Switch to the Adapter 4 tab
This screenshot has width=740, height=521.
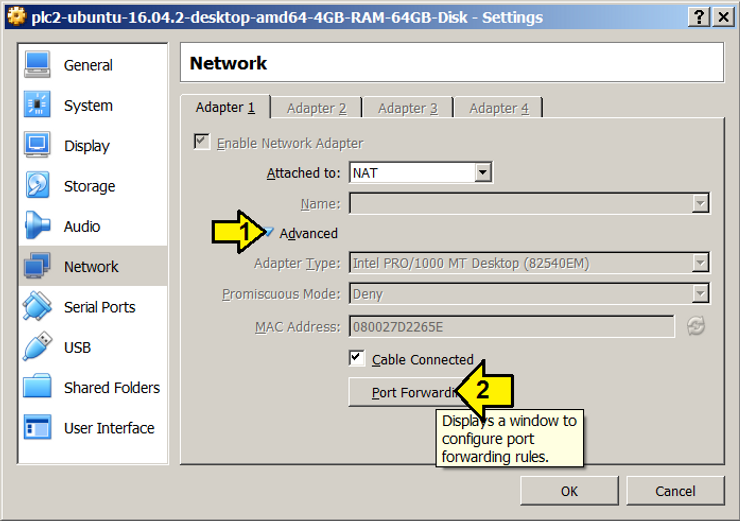[499, 108]
